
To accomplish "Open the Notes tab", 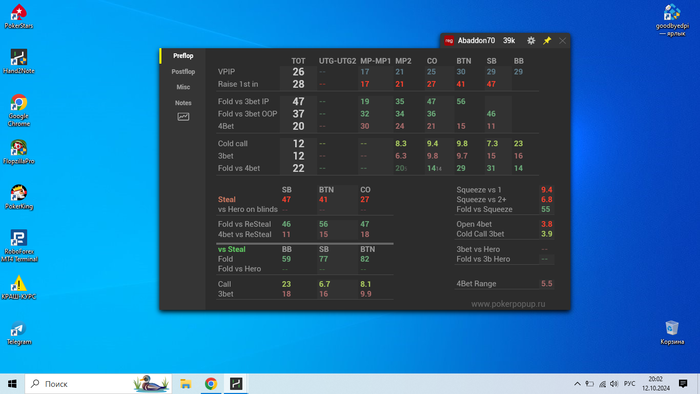I will click(183, 103).
